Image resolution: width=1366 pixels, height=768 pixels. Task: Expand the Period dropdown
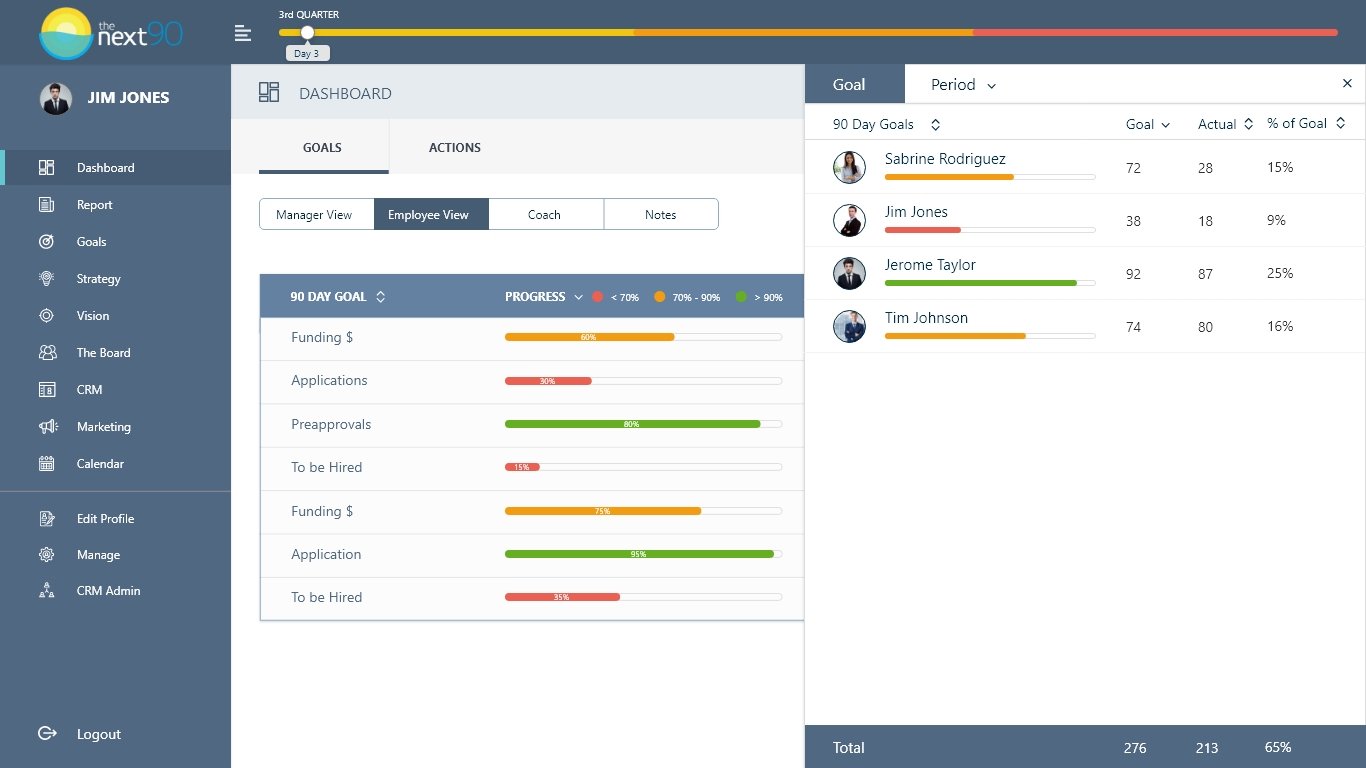(x=963, y=85)
